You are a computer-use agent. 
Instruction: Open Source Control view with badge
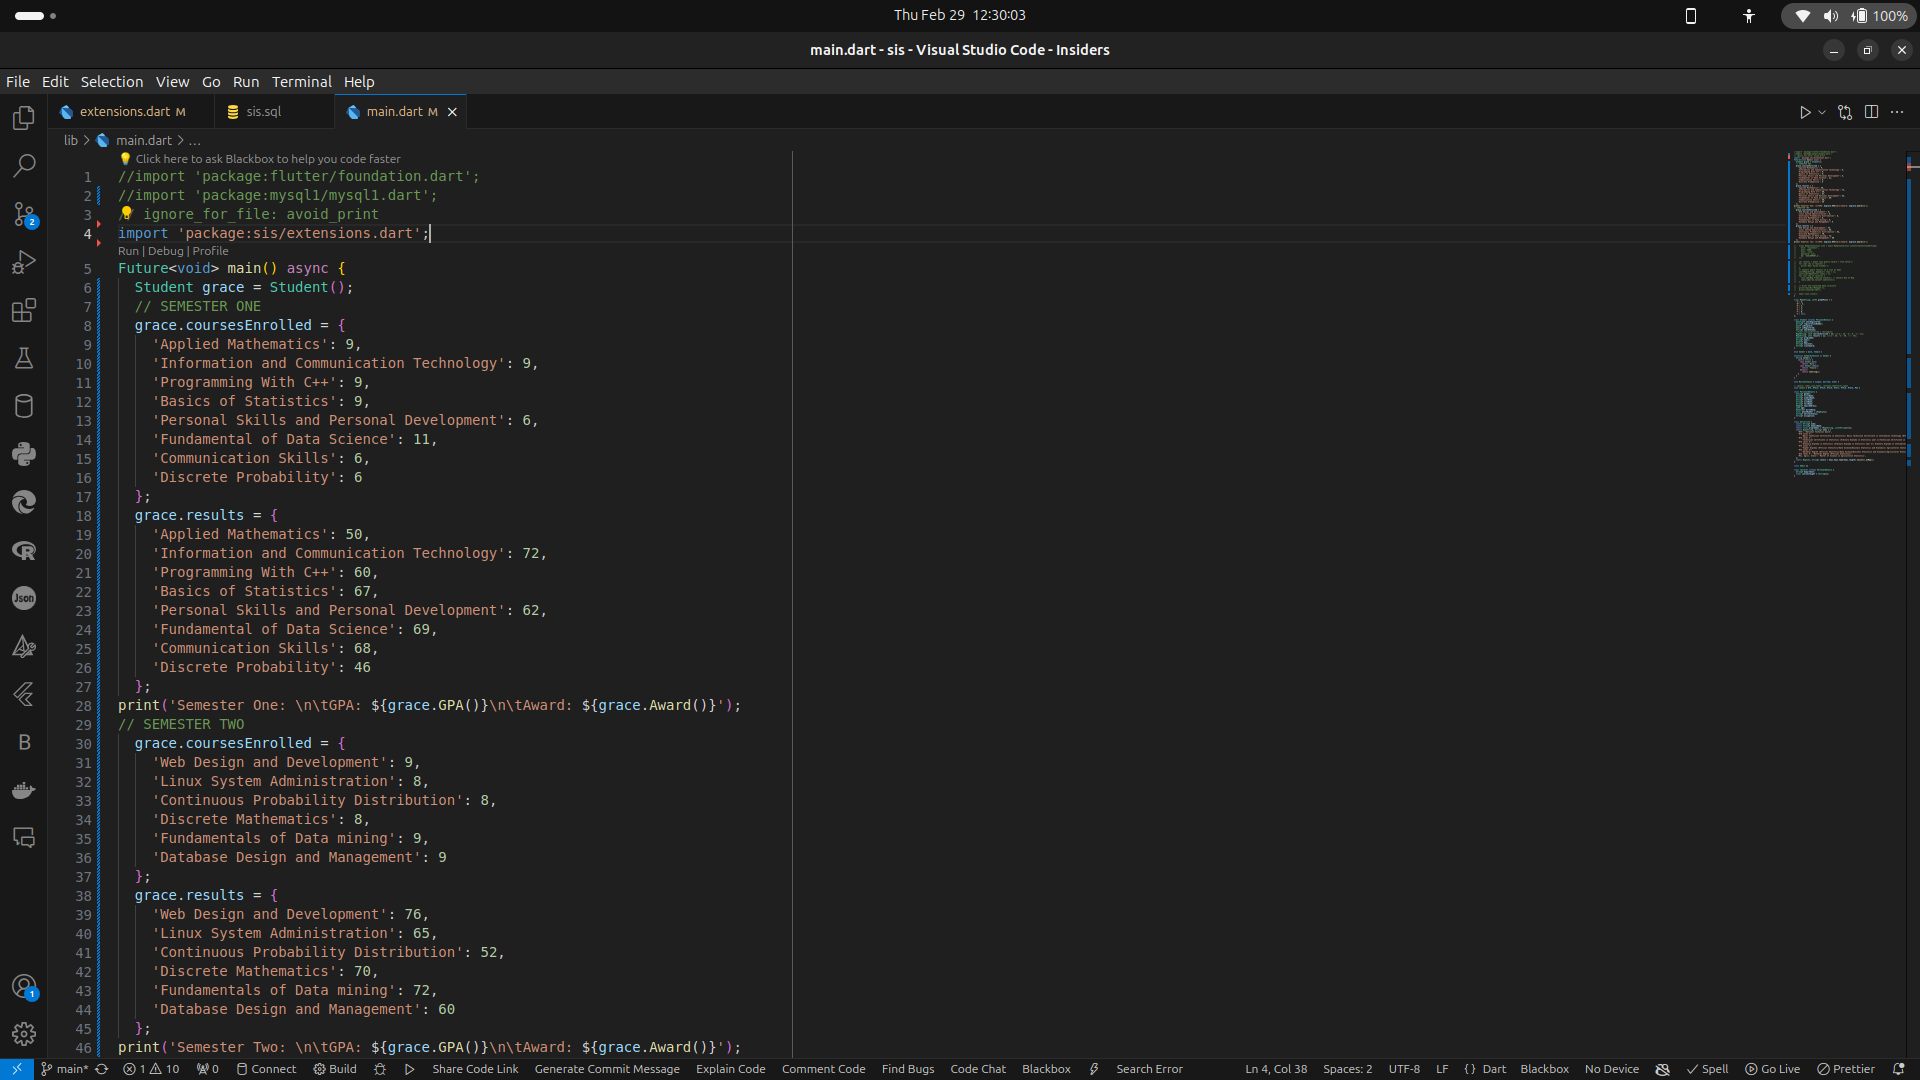pos(24,214)
